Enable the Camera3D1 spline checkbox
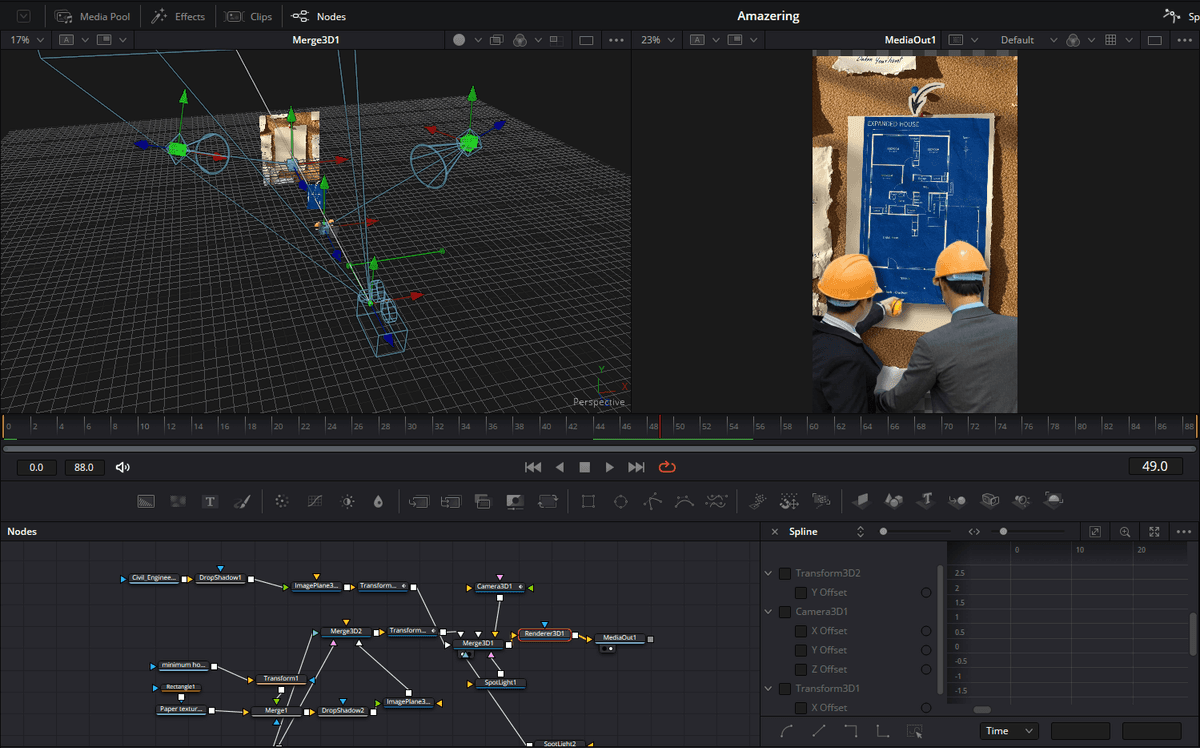This screenshot has width=1200, height=748. tap(784, 611)
